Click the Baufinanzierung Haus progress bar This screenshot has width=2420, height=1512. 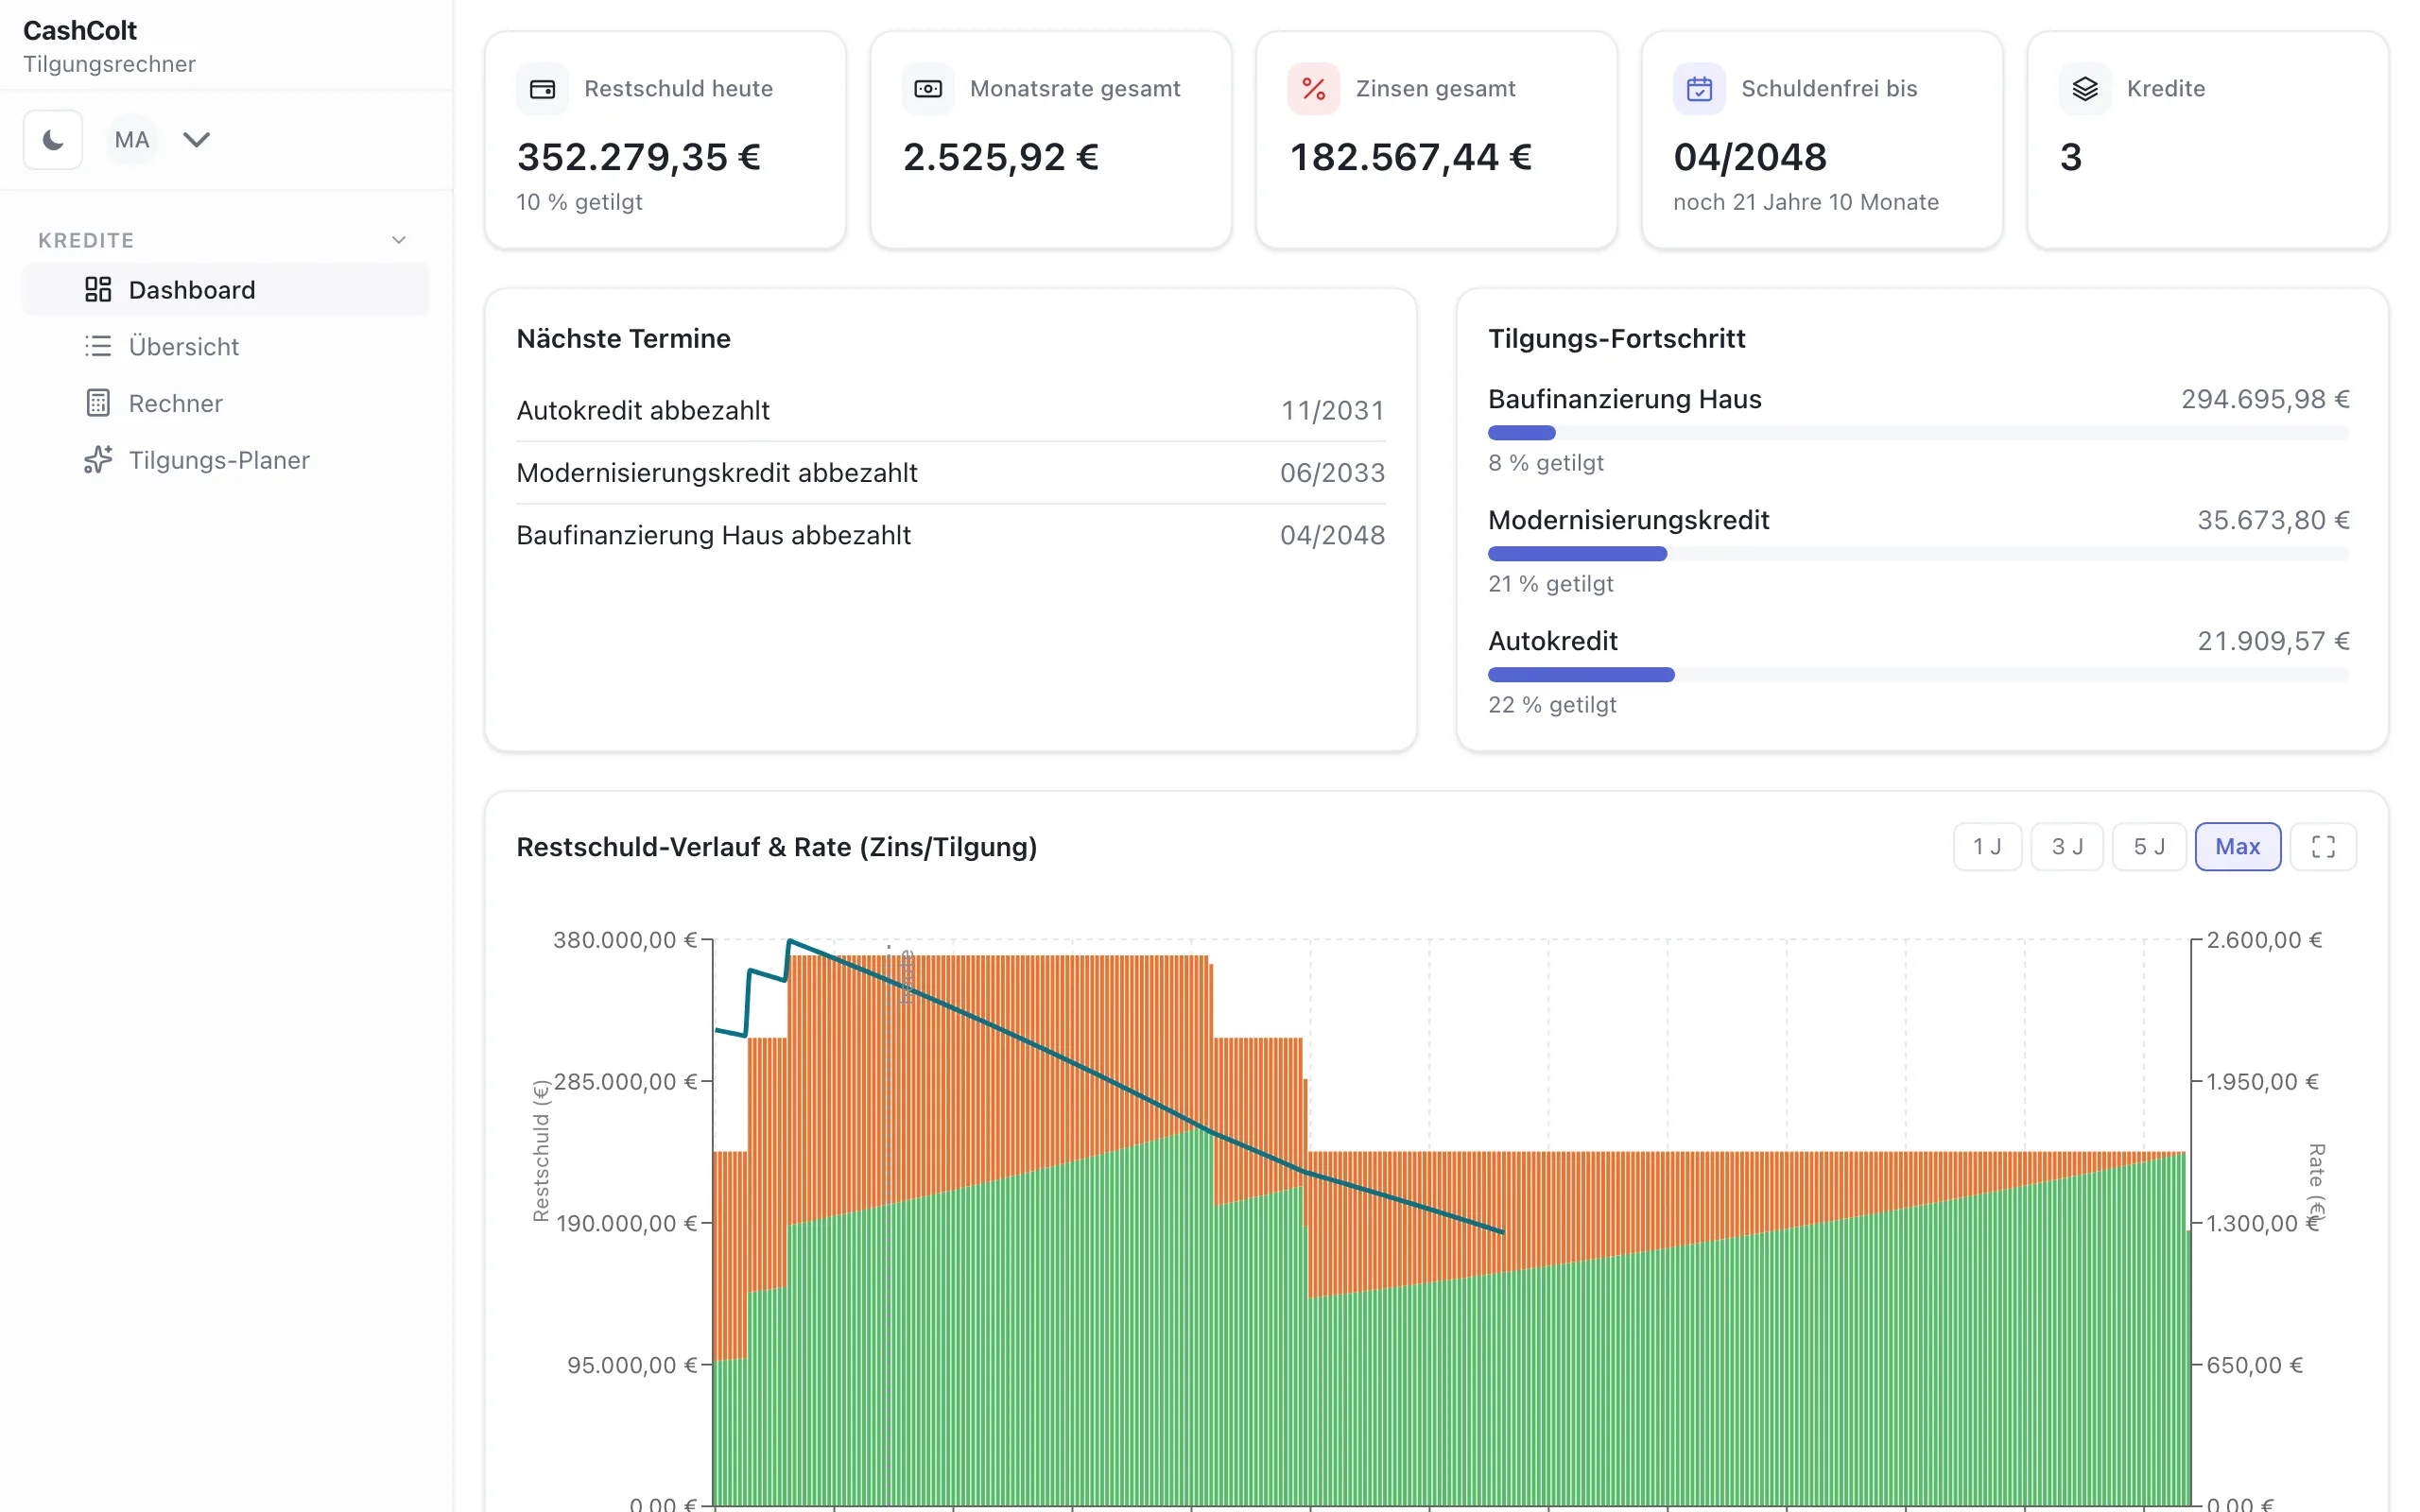click(1918, 433)
